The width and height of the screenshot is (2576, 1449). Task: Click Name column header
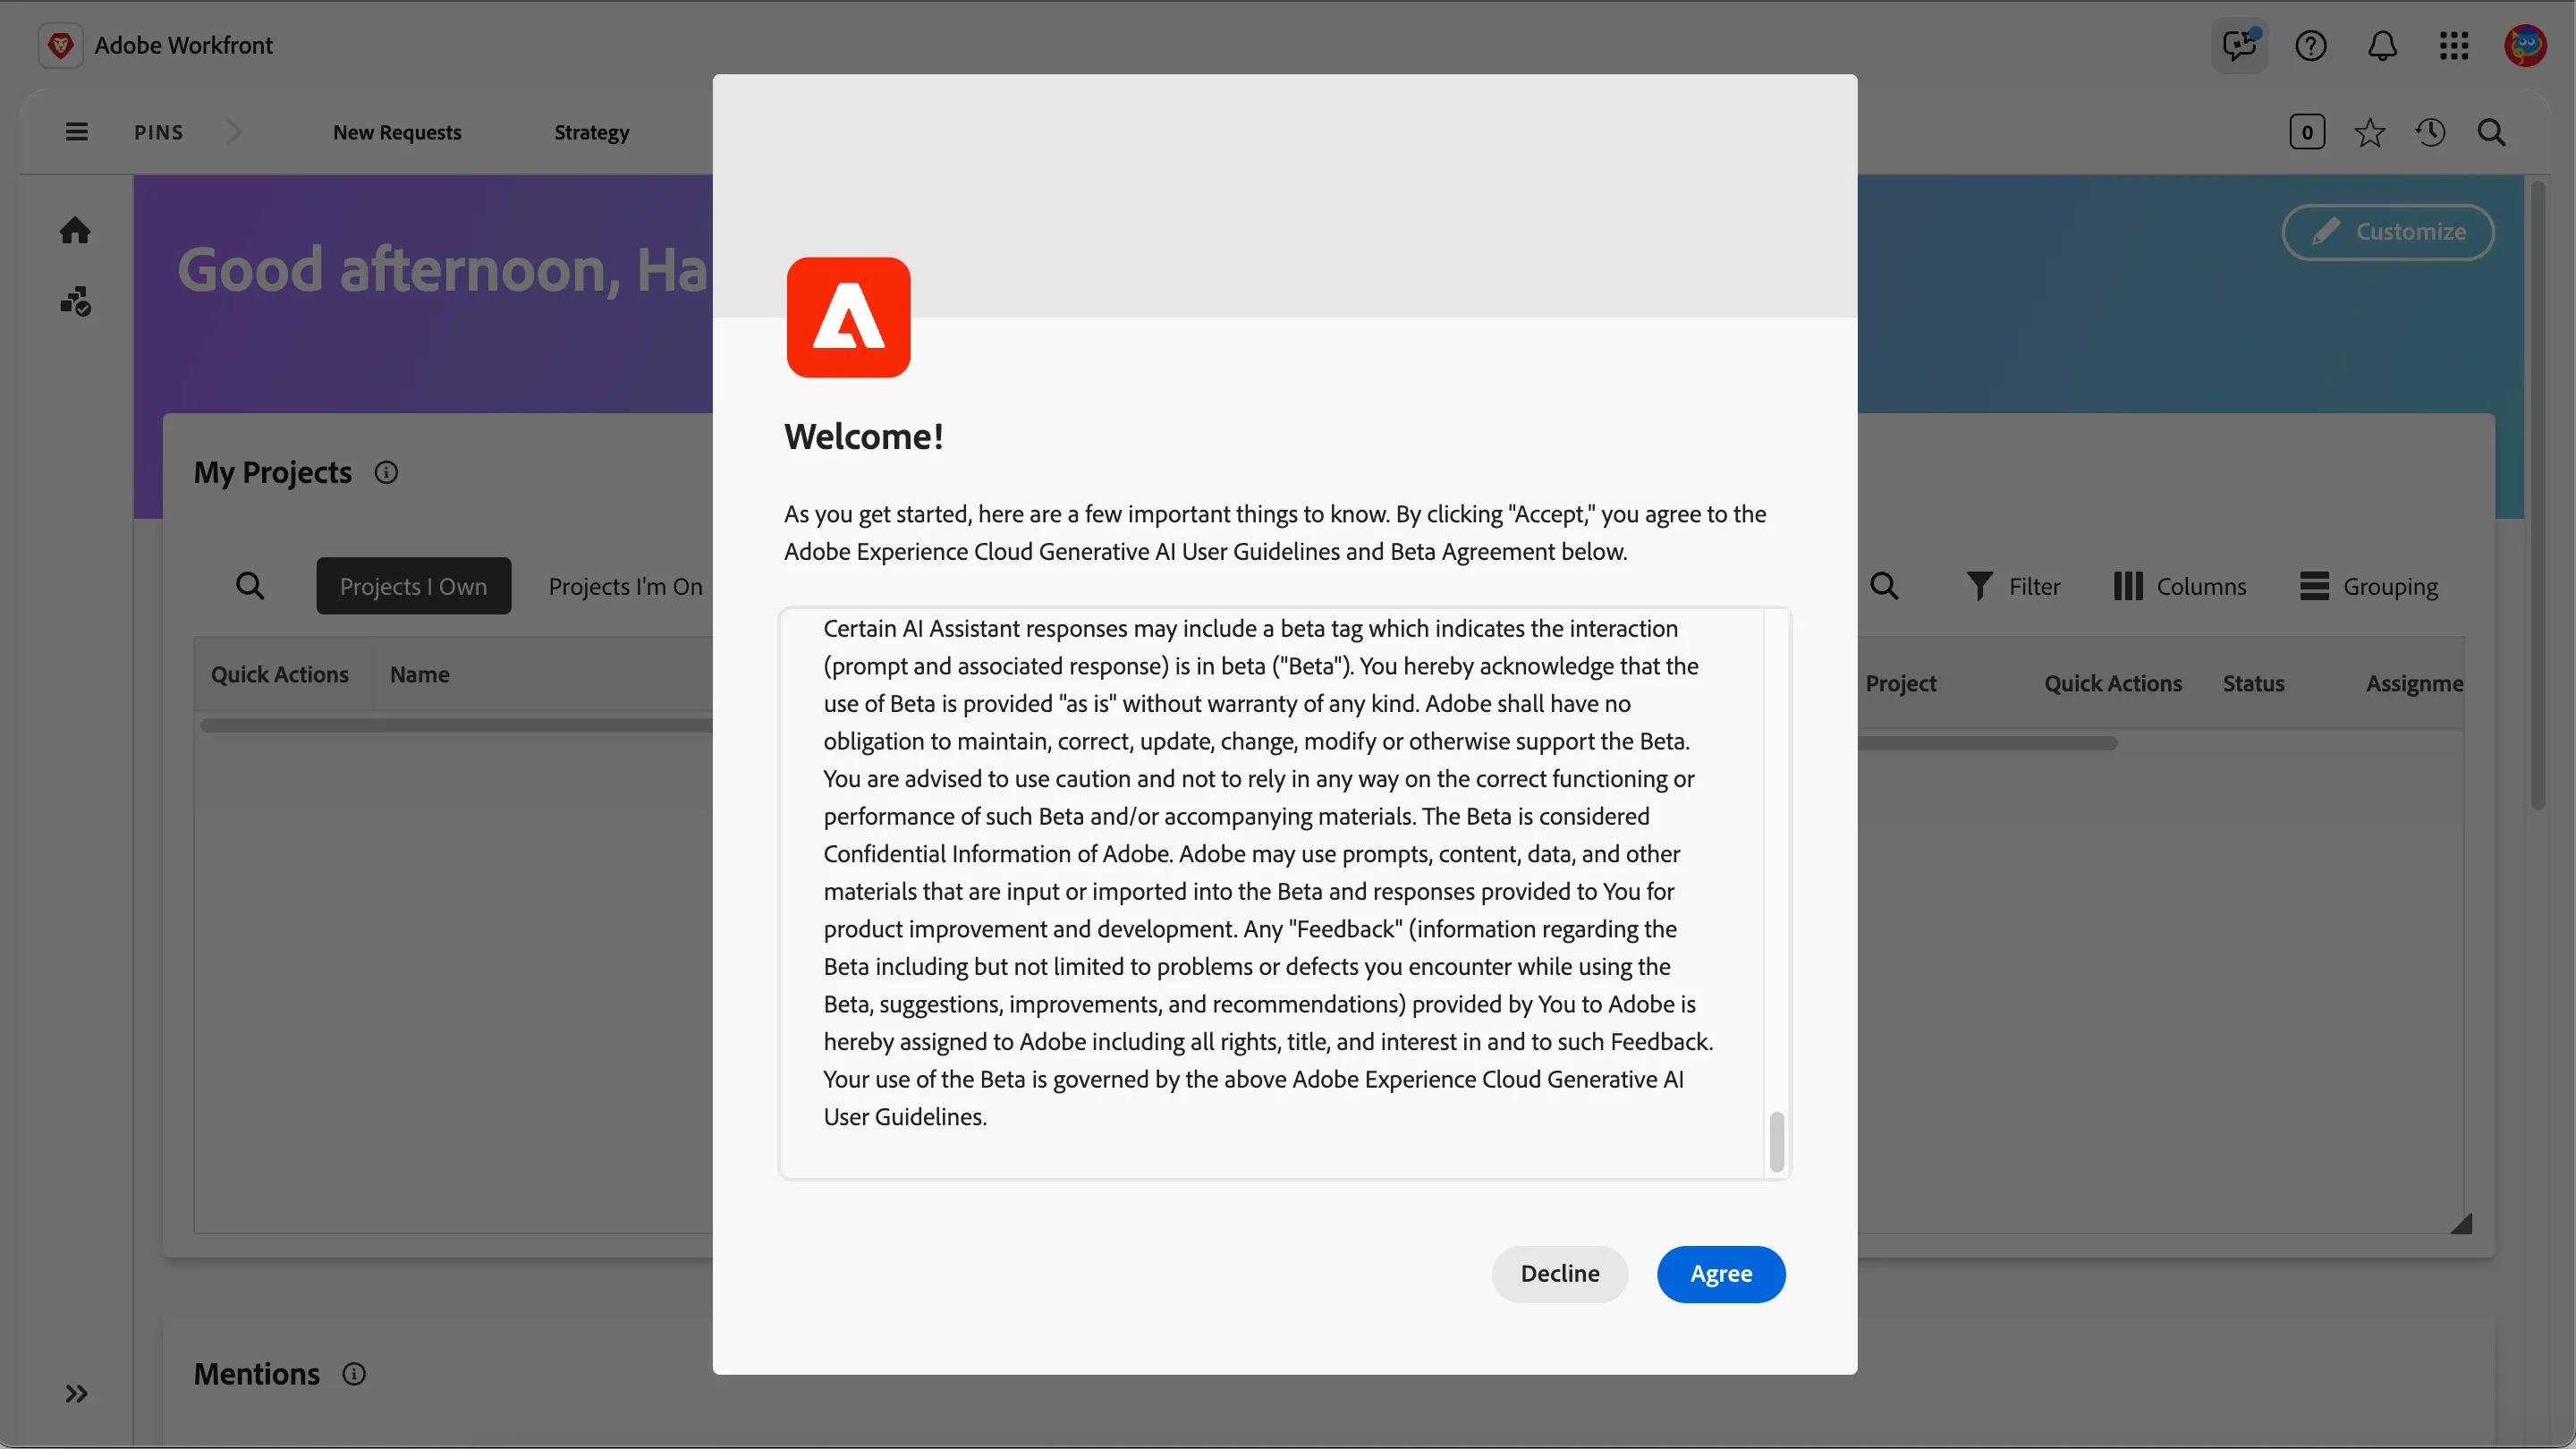[419, 674]
